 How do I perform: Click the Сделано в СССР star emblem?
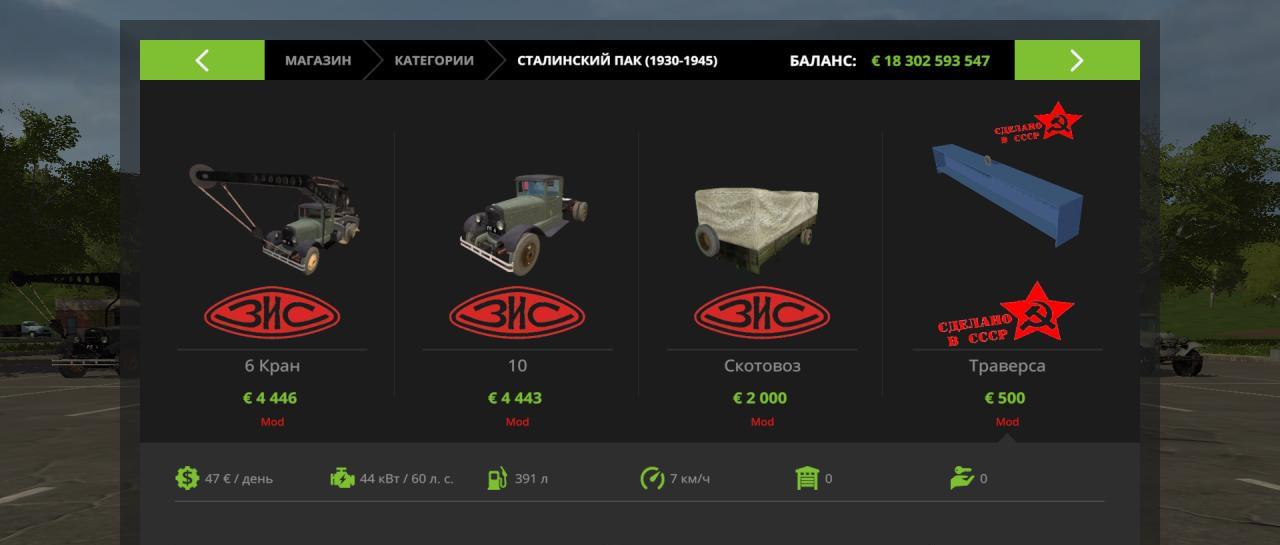1007,315
